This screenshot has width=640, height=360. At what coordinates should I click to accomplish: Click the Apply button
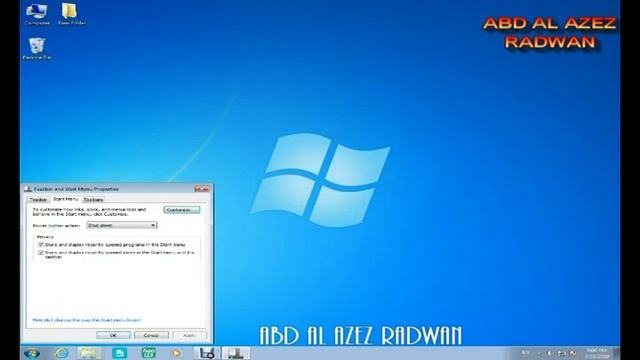click(x=189, y=335)
